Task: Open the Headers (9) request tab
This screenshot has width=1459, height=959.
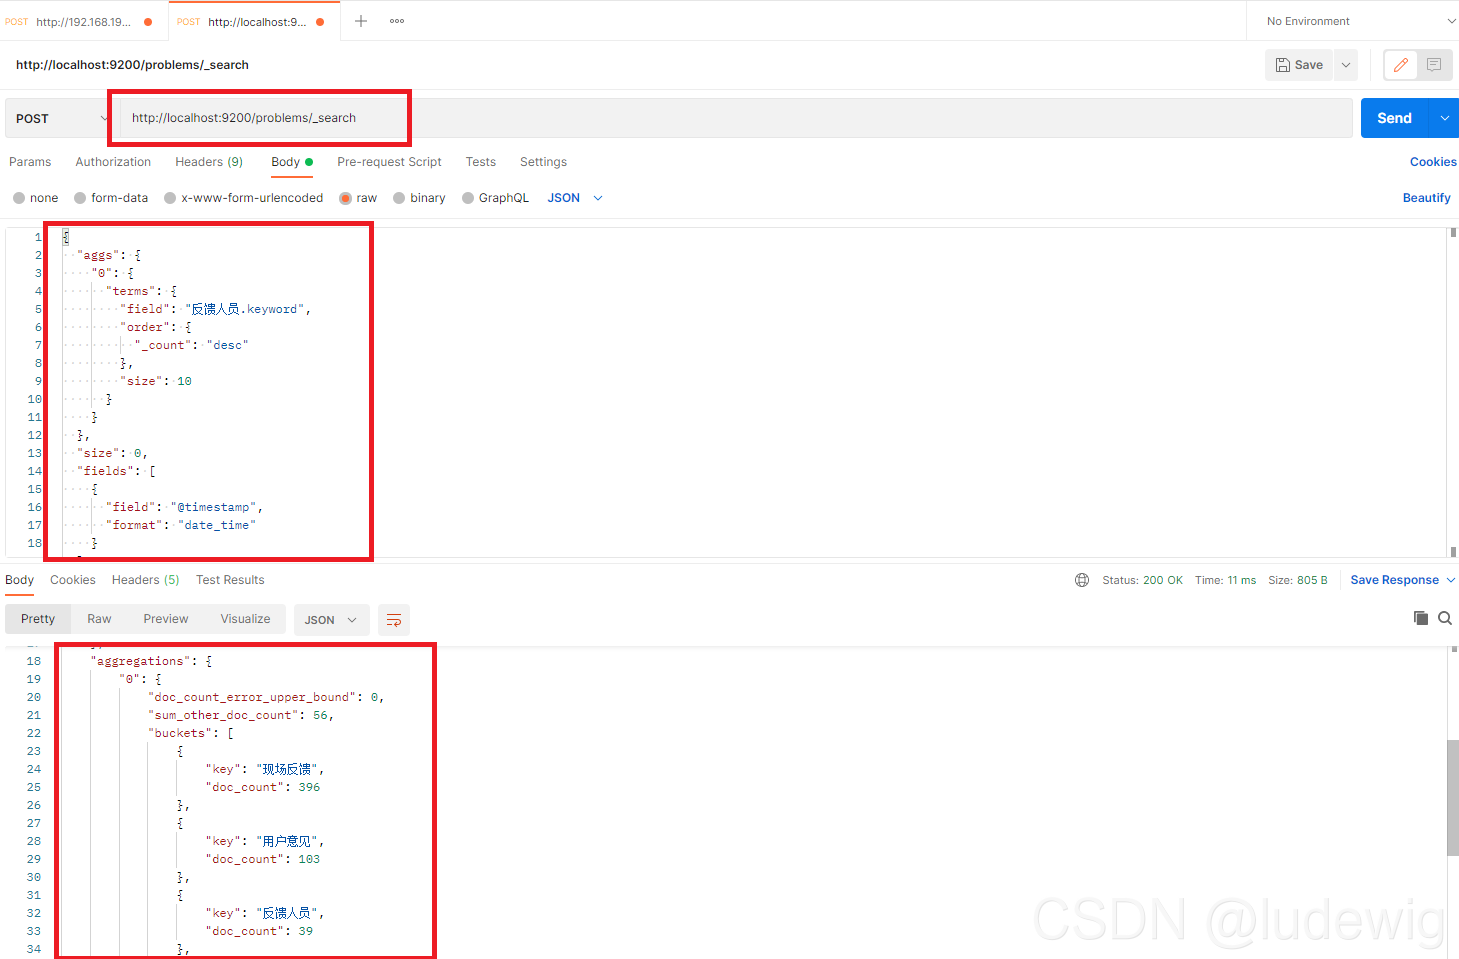Action: coord(209,162)
